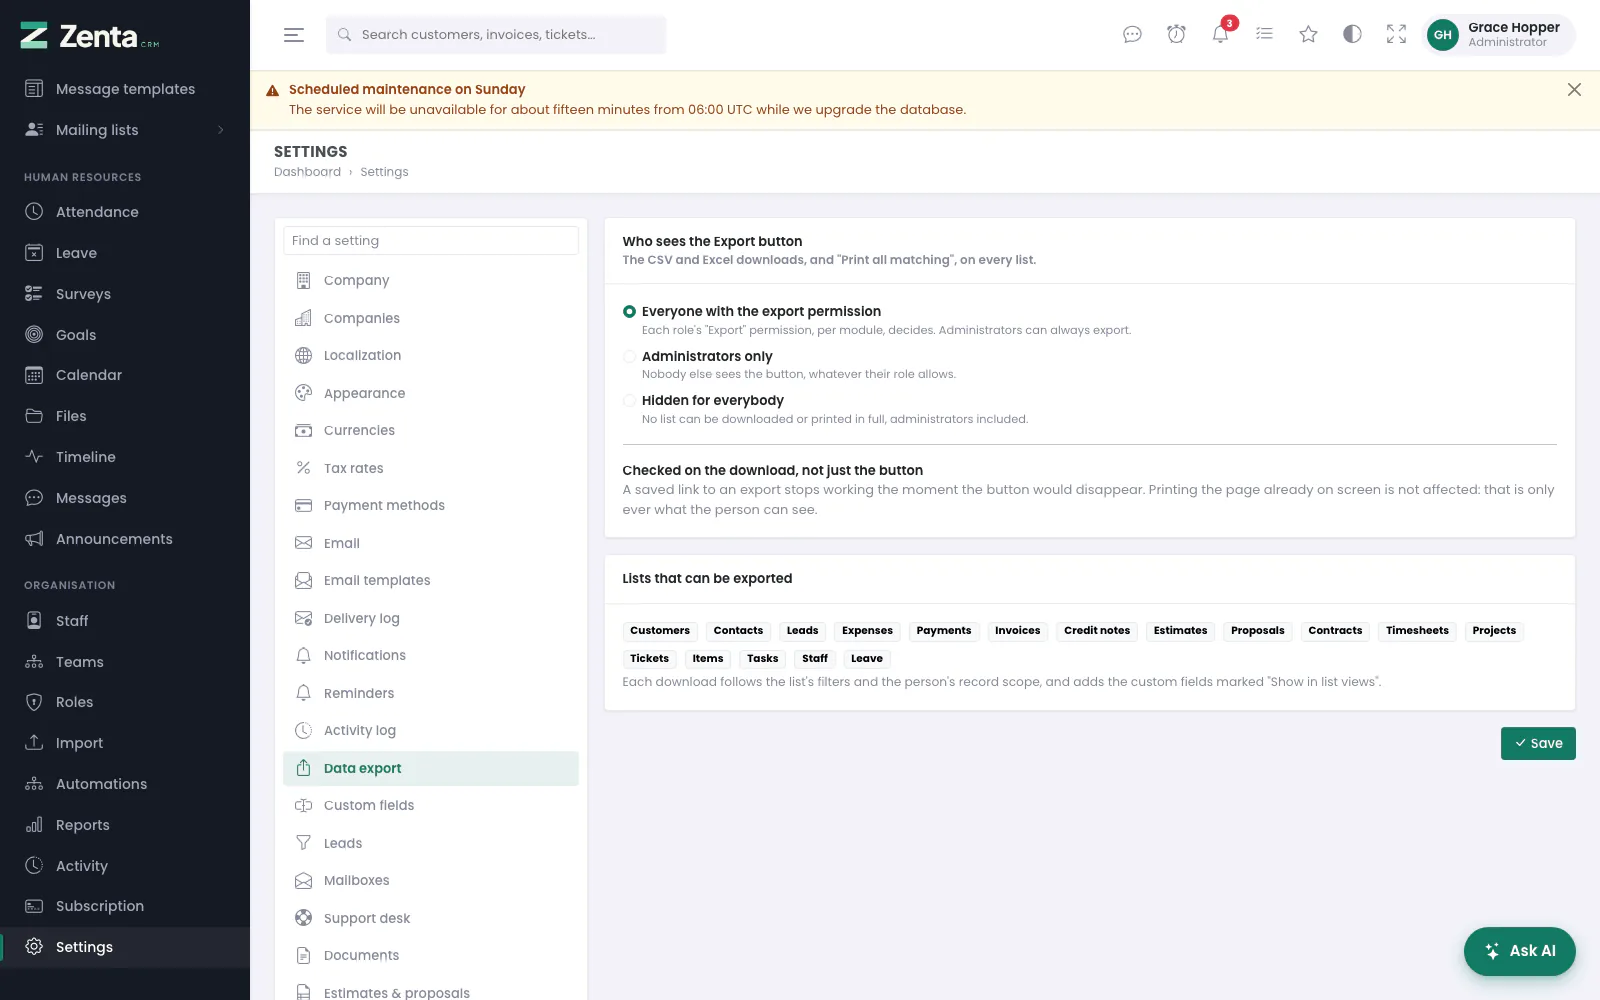Viewport: 1600px width, 1000px height.
Task: Open Roles in the sidebar
Action: tap(125, 702)
